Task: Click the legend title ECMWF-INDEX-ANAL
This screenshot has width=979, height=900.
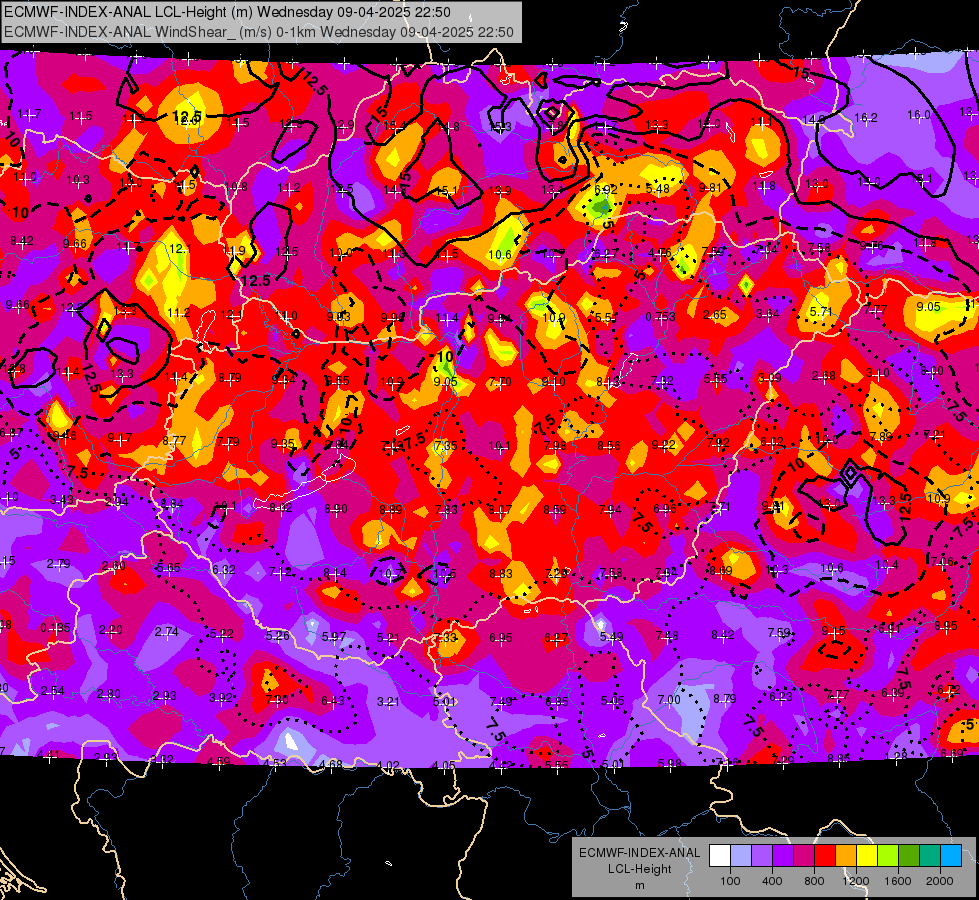Action: tap(639, 853)
